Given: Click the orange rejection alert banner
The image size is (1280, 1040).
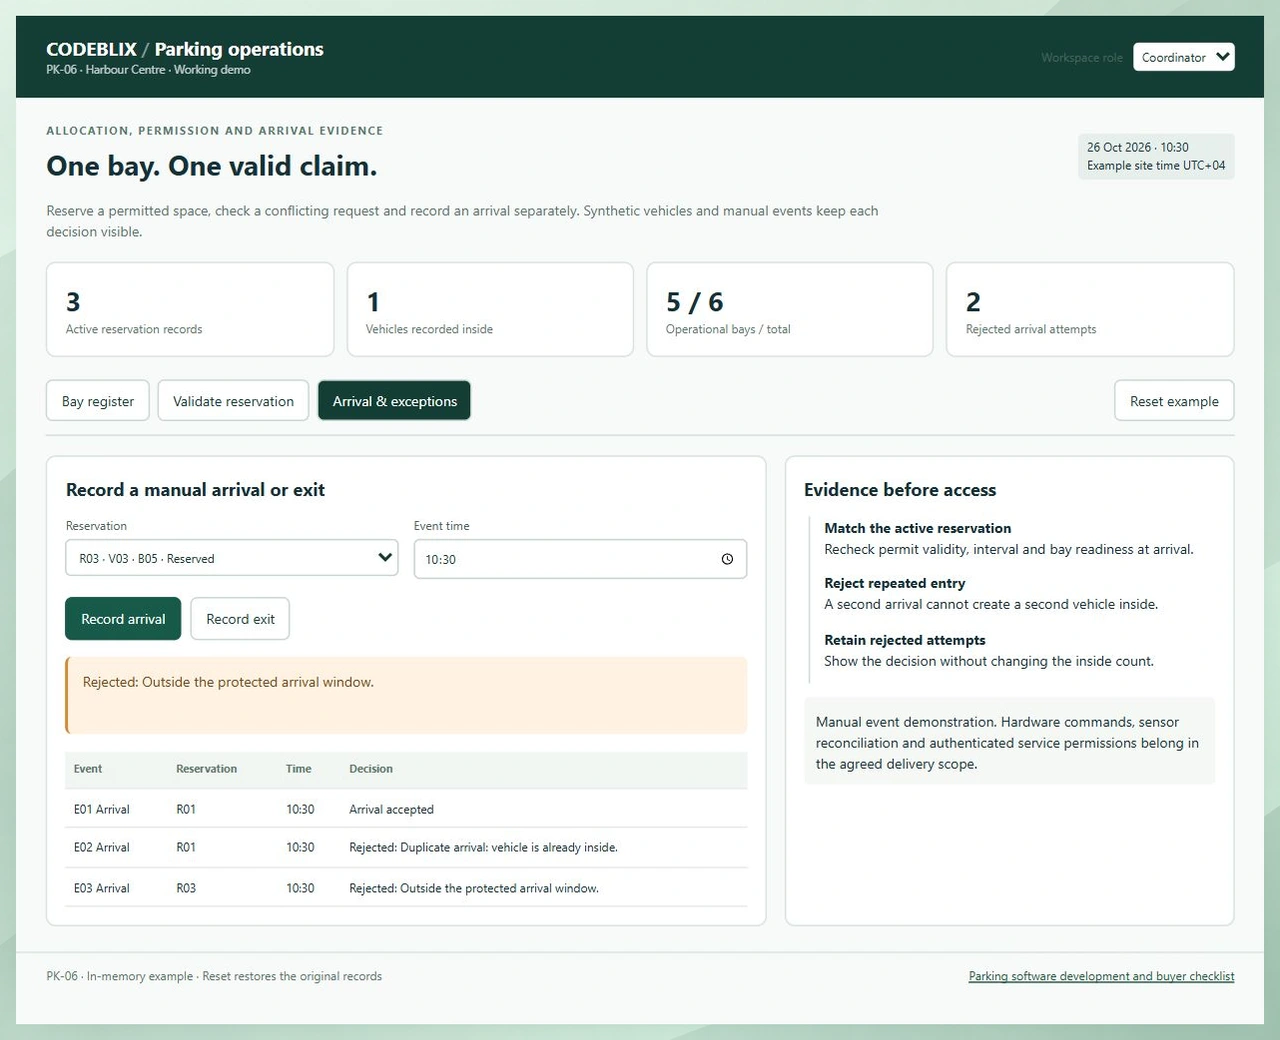Looking at the screenshot, I should pos(406,695).
